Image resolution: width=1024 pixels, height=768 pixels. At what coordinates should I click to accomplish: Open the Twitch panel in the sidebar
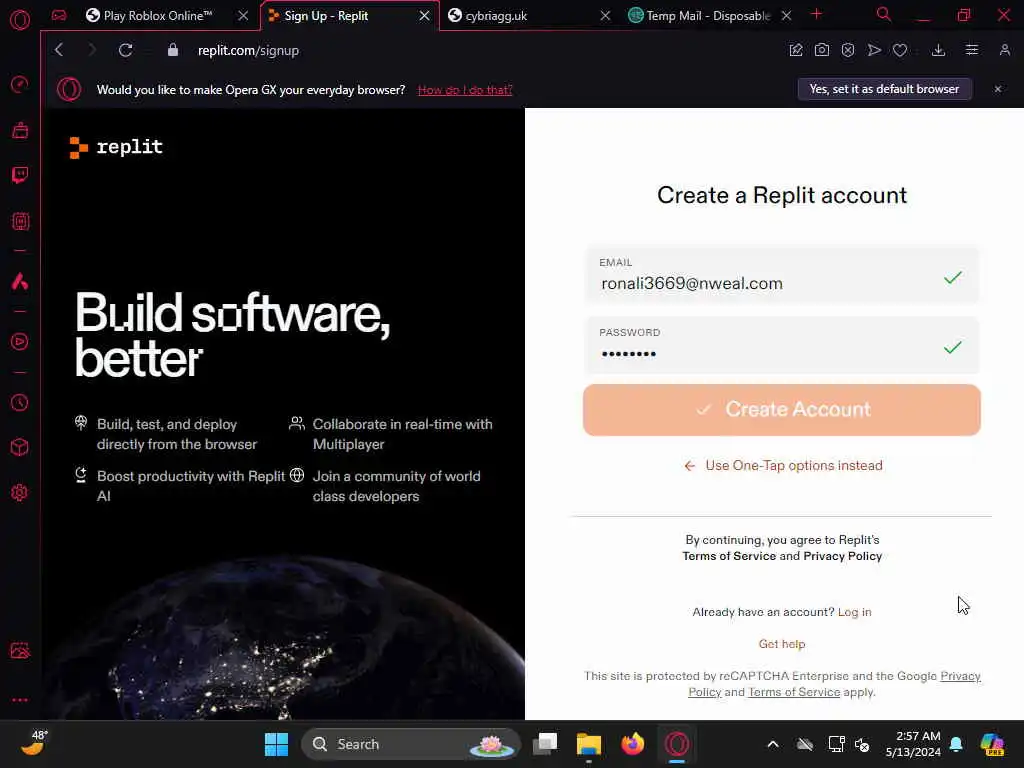tap(20, 175)
